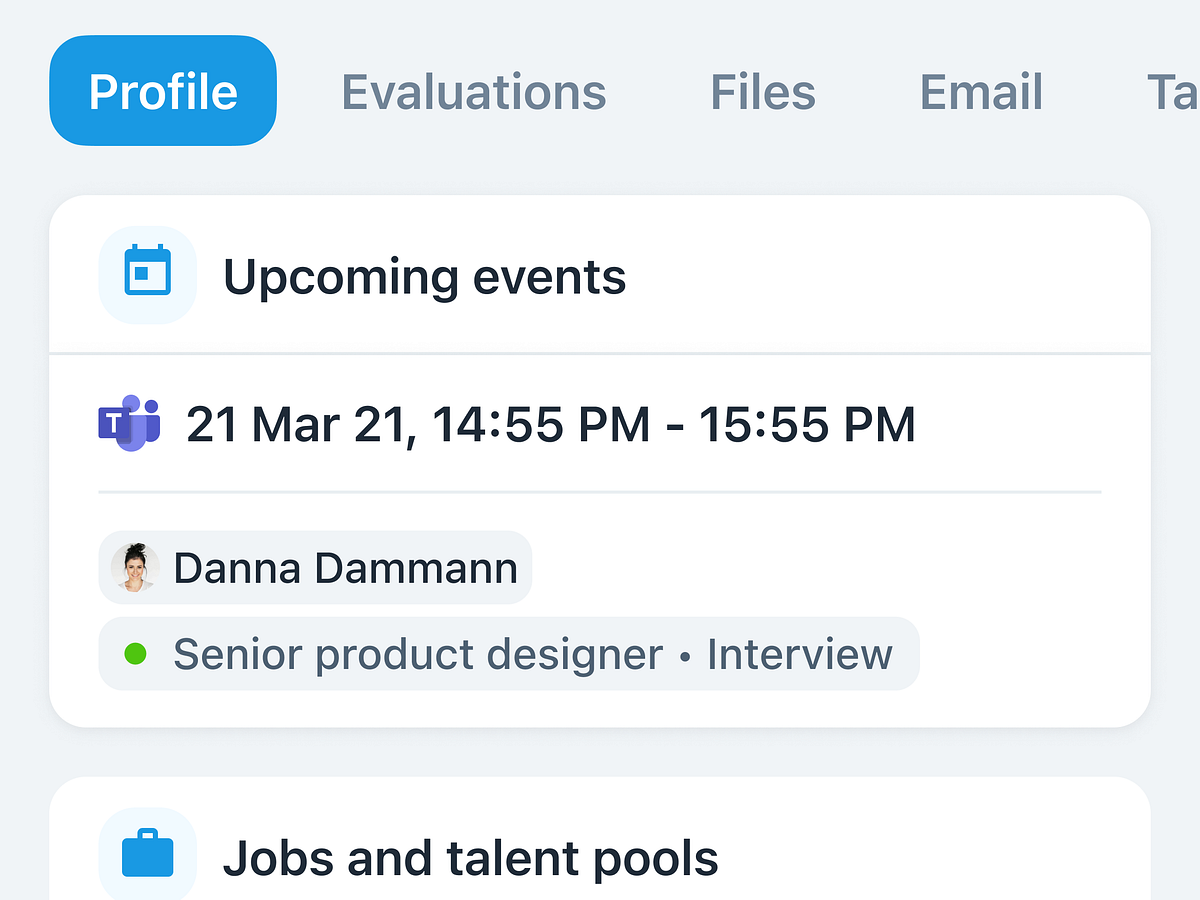1200x900 pixels.
Task: Click the Microsoft Teams meeting icon
Action: click(129, 424)
